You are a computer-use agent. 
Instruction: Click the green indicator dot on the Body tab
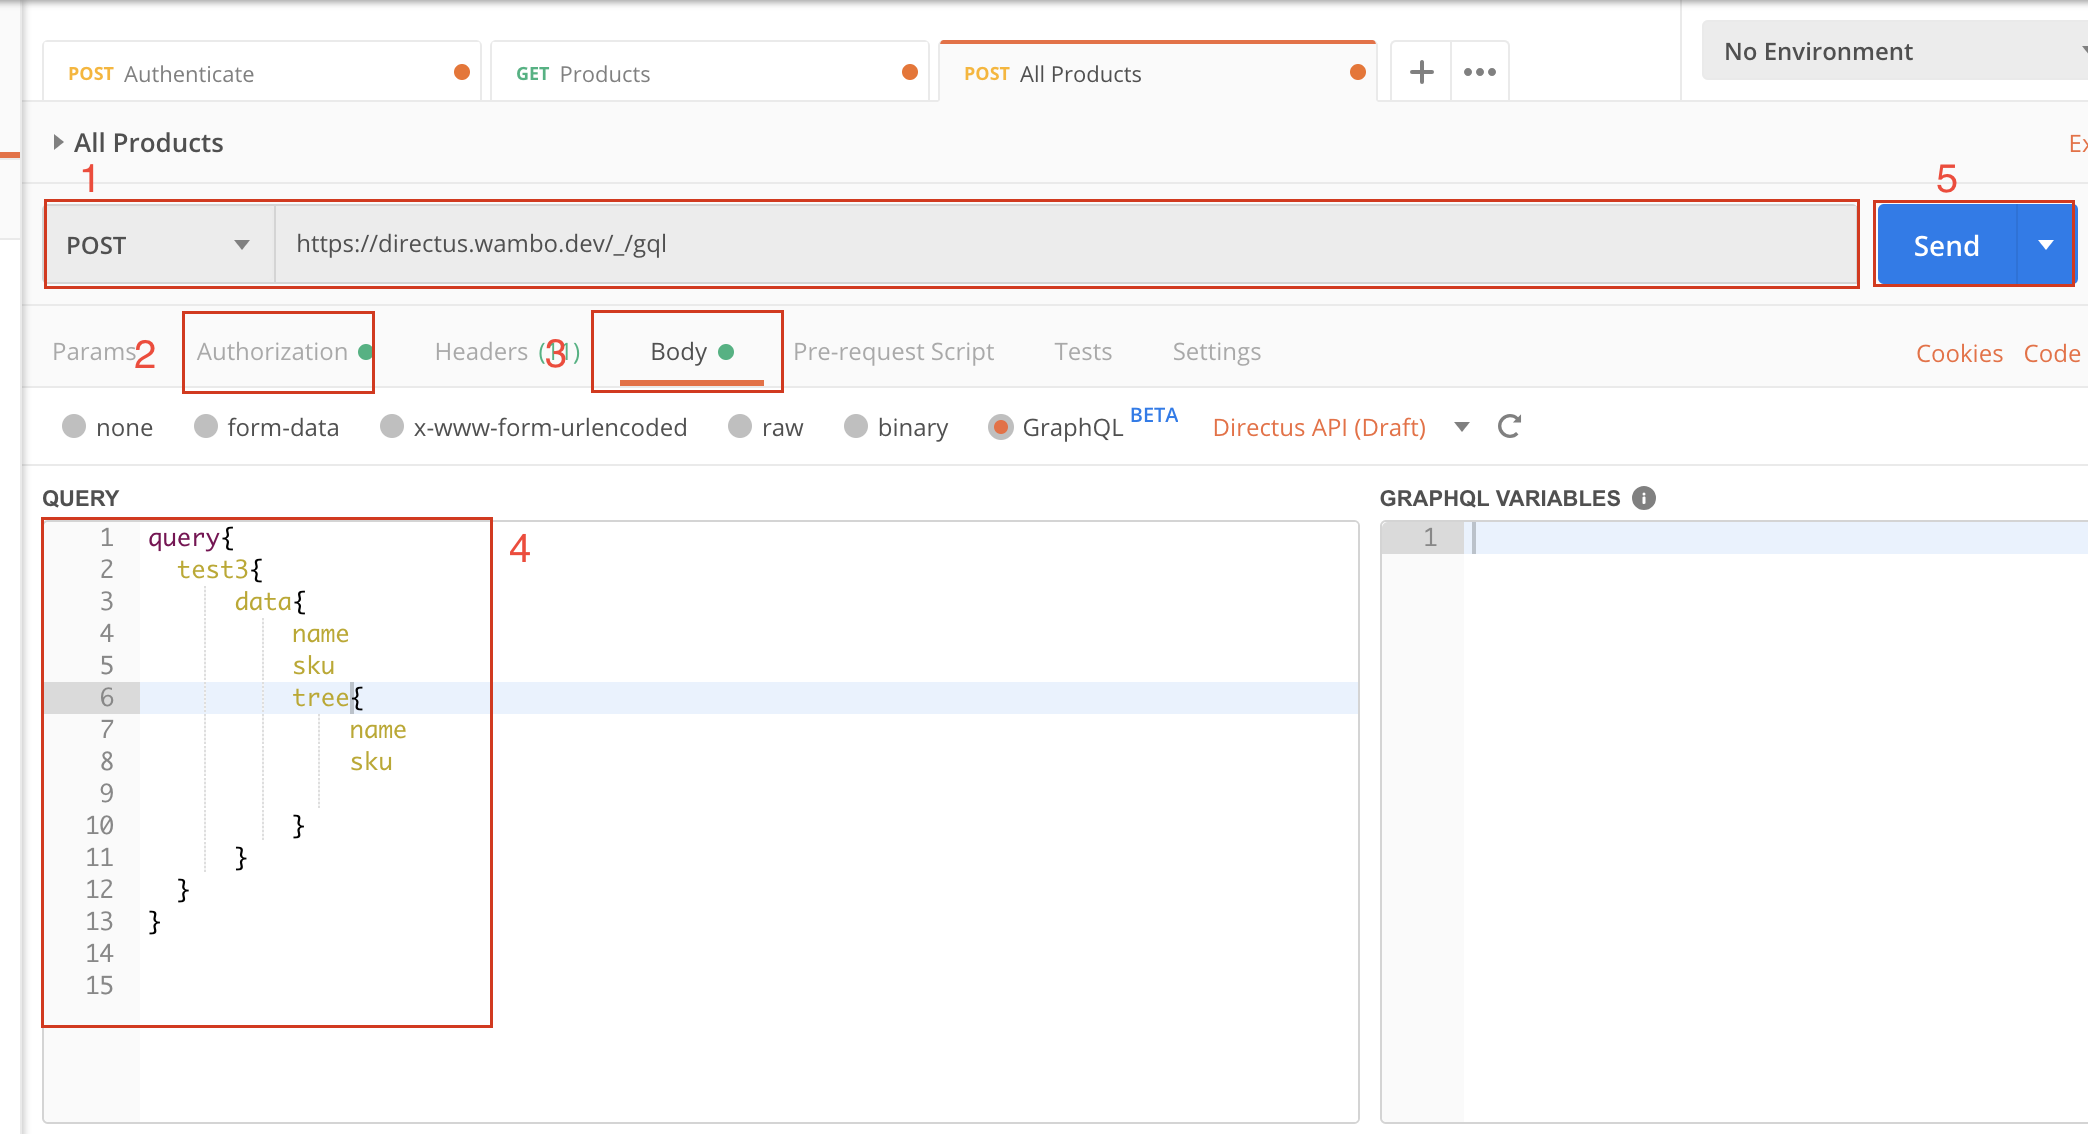coord(726,351)
